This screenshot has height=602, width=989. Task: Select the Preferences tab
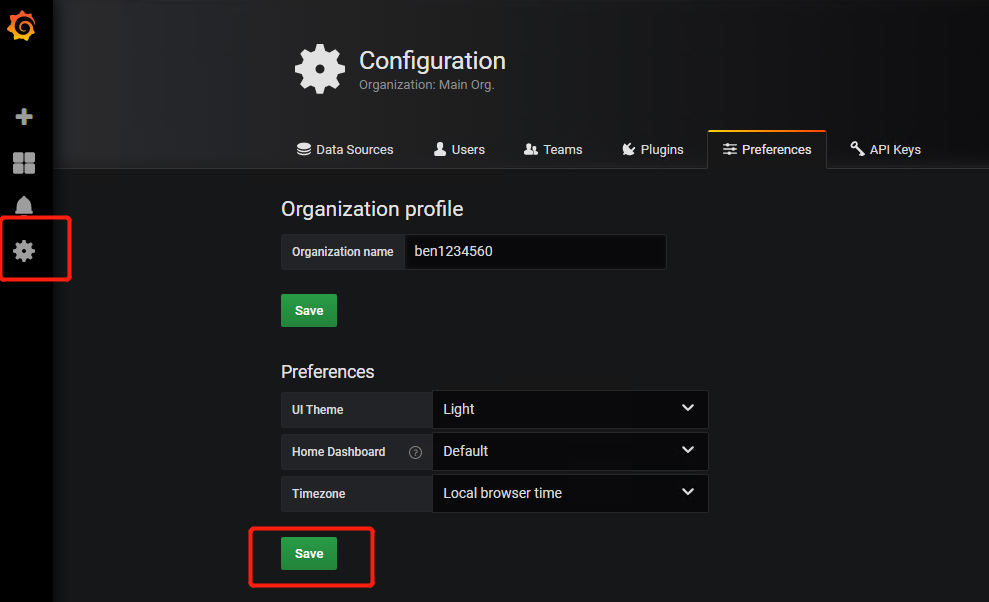click(767, 150)
